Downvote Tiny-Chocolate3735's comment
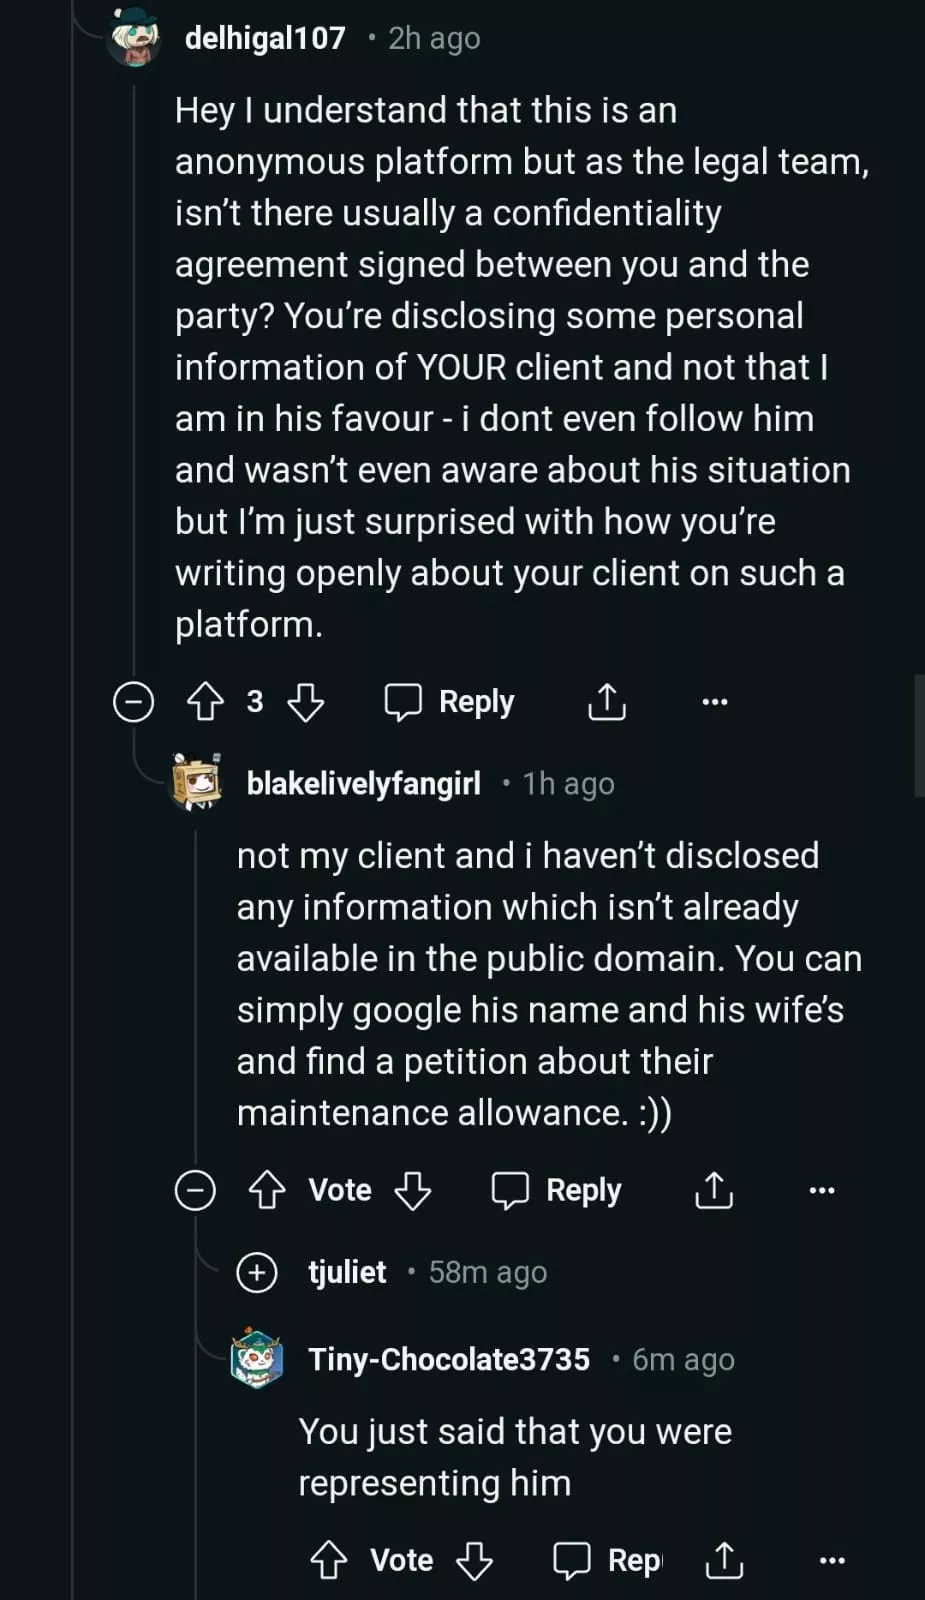Screen dimensions: 925x1600 pos(474,1560)
